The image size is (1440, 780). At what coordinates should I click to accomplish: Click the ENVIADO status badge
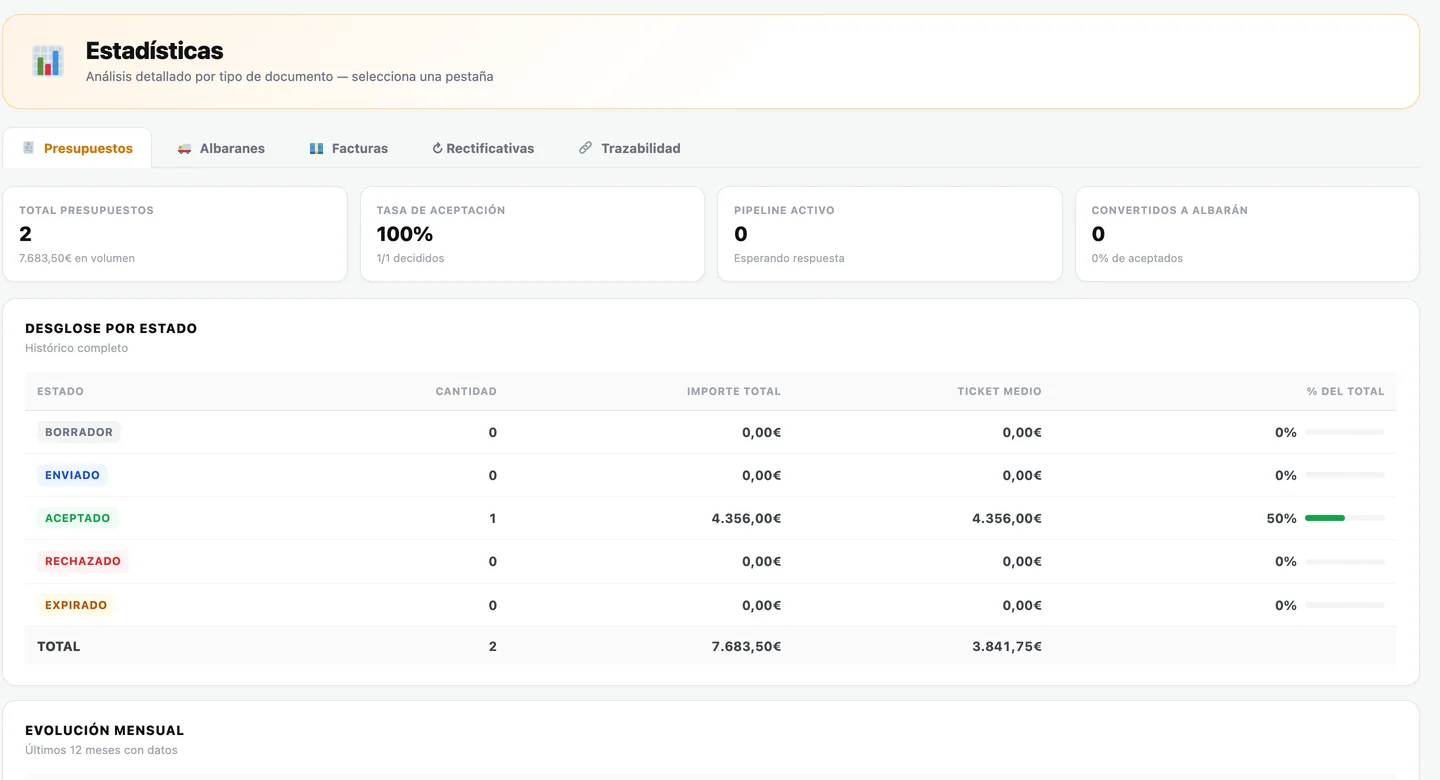[x=72, y=475]
